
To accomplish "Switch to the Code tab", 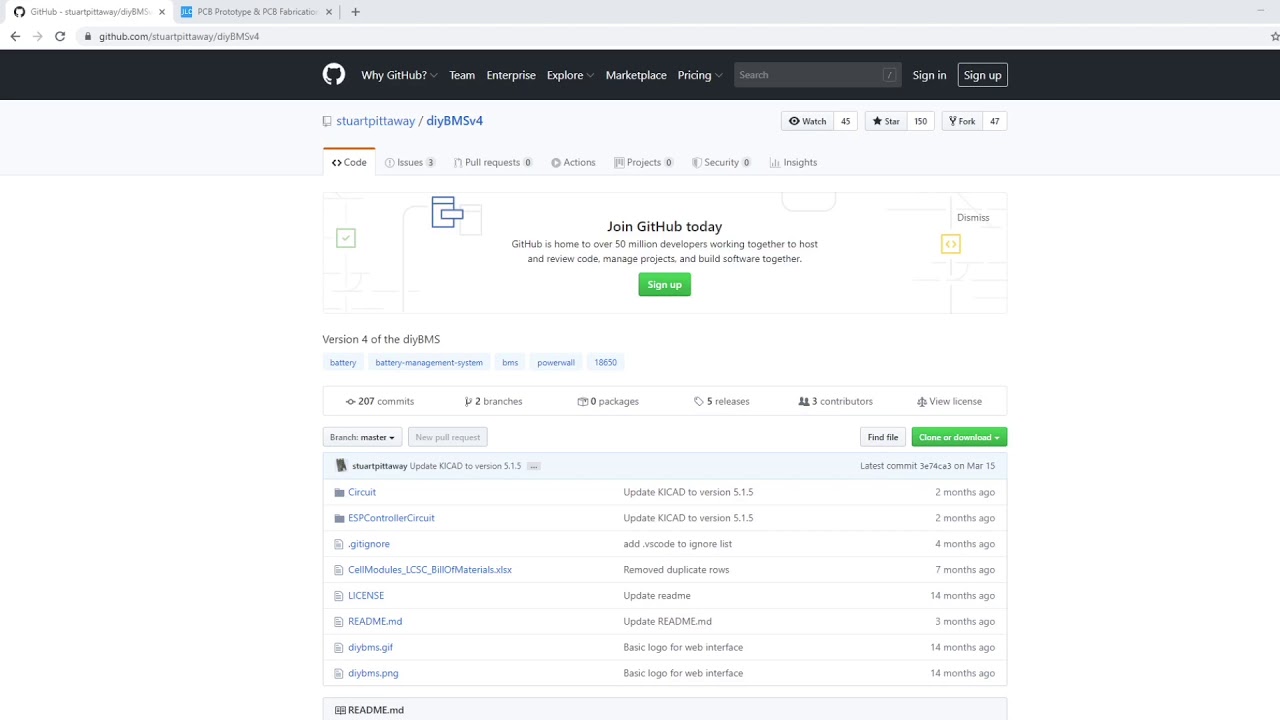I will point(349,162).
